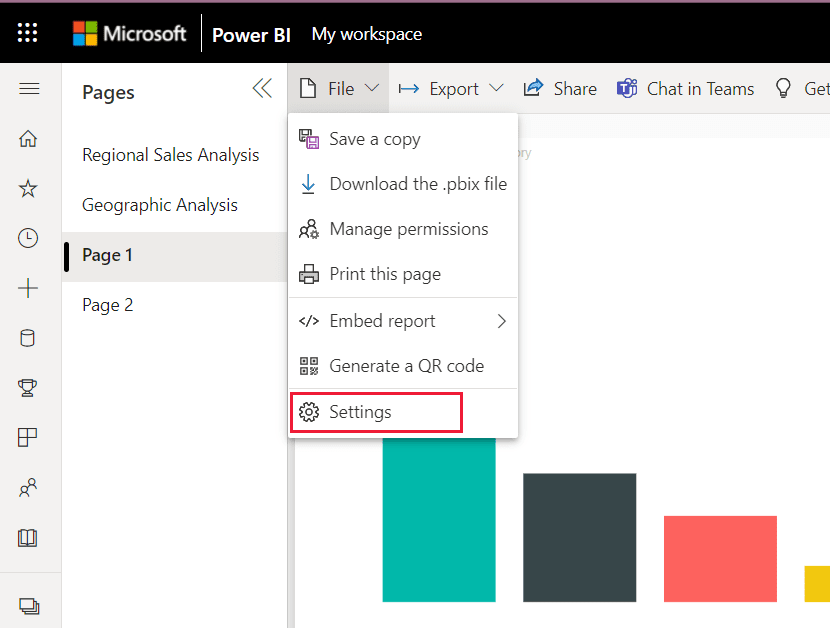Open My workspace link

pyautogui.click(x=367, y=34)
